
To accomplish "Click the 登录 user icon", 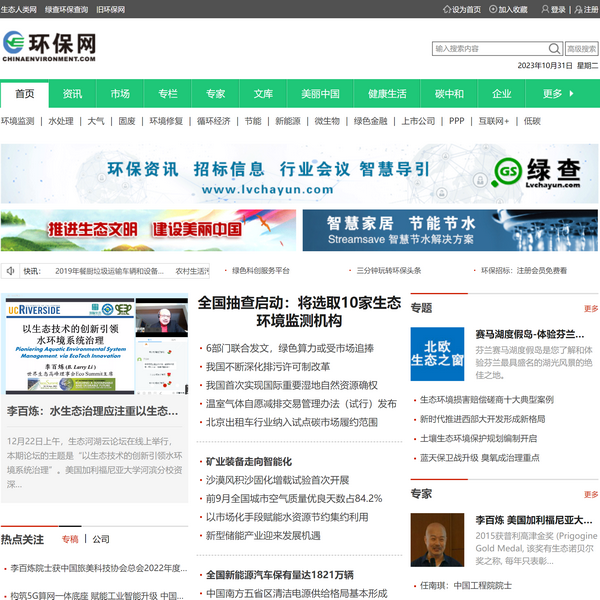I will [545, 9].
